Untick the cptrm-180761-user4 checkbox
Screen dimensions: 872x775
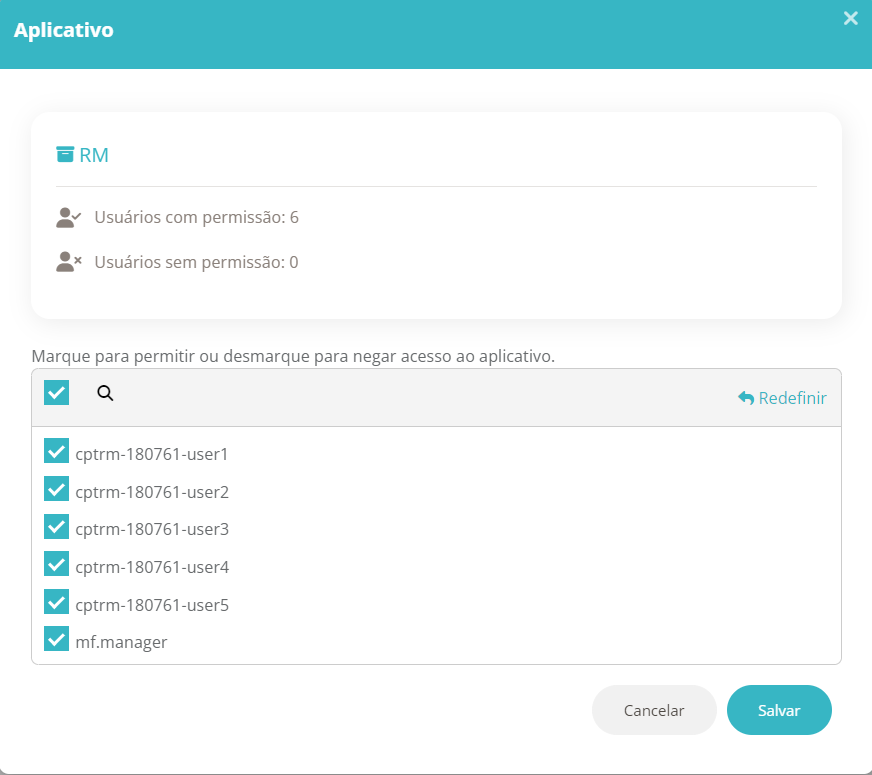pos(56,564)
